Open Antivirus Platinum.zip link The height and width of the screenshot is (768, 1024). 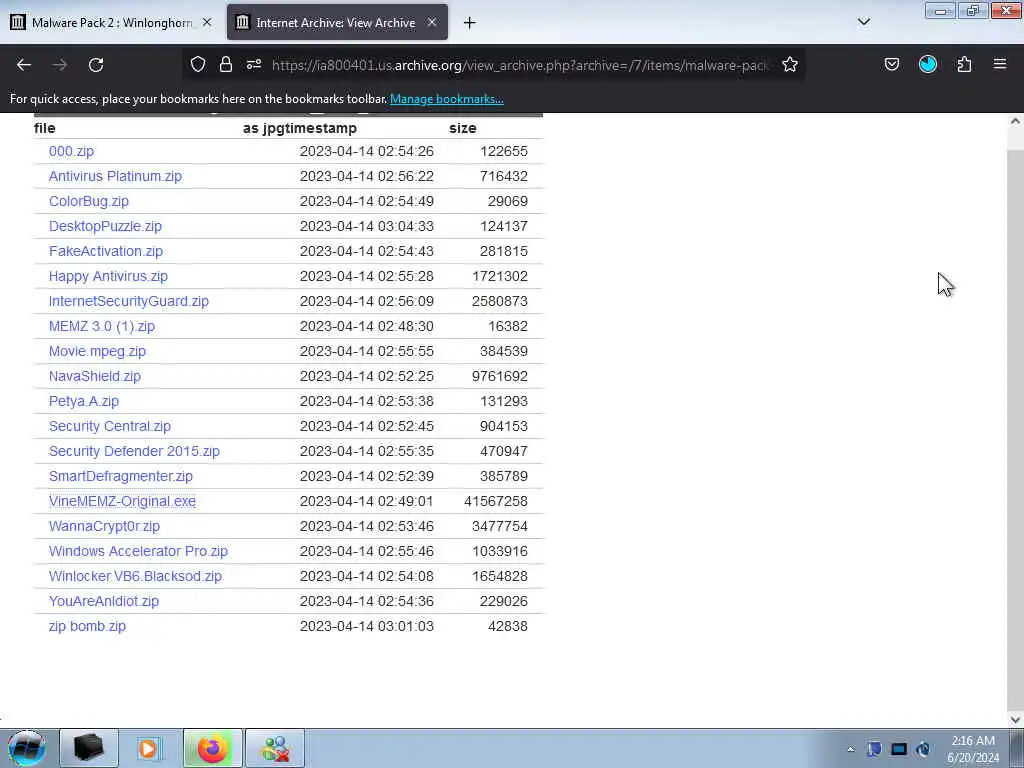tap(115, 176)
